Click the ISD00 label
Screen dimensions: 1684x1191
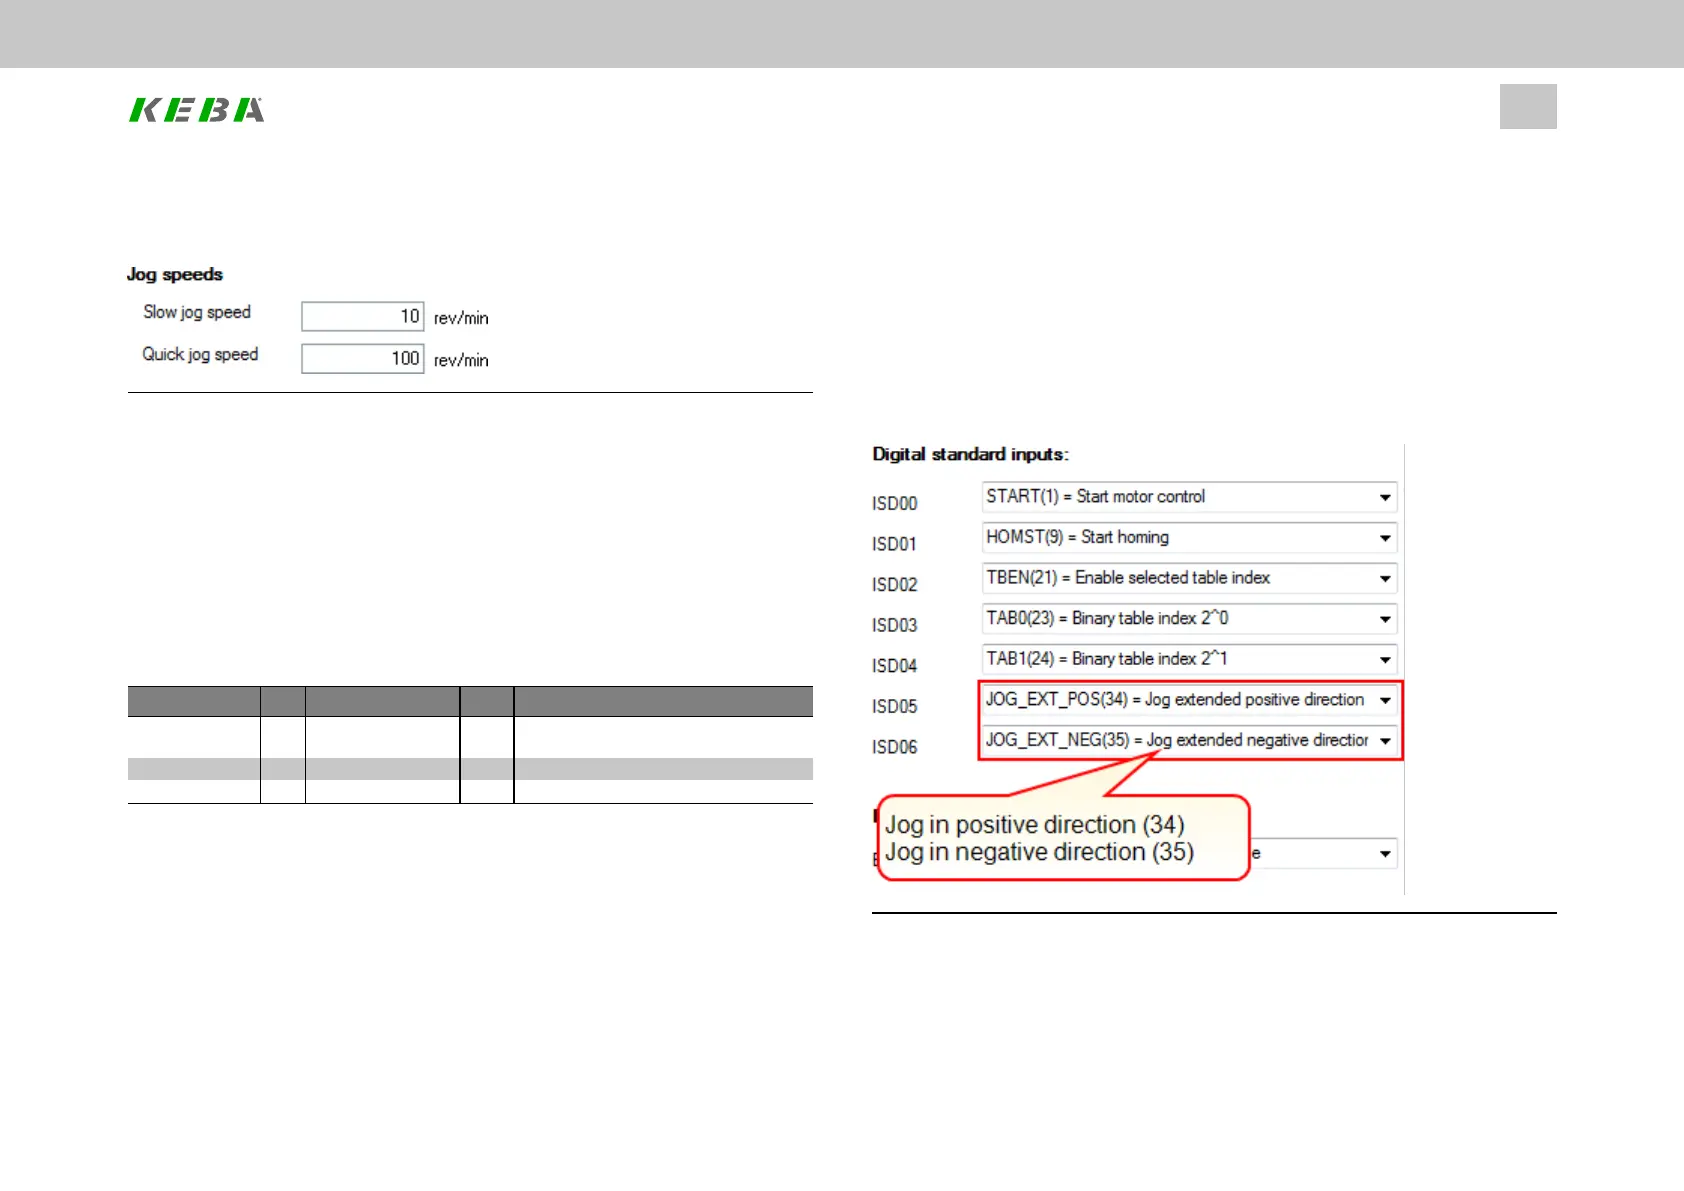(894, 503)
